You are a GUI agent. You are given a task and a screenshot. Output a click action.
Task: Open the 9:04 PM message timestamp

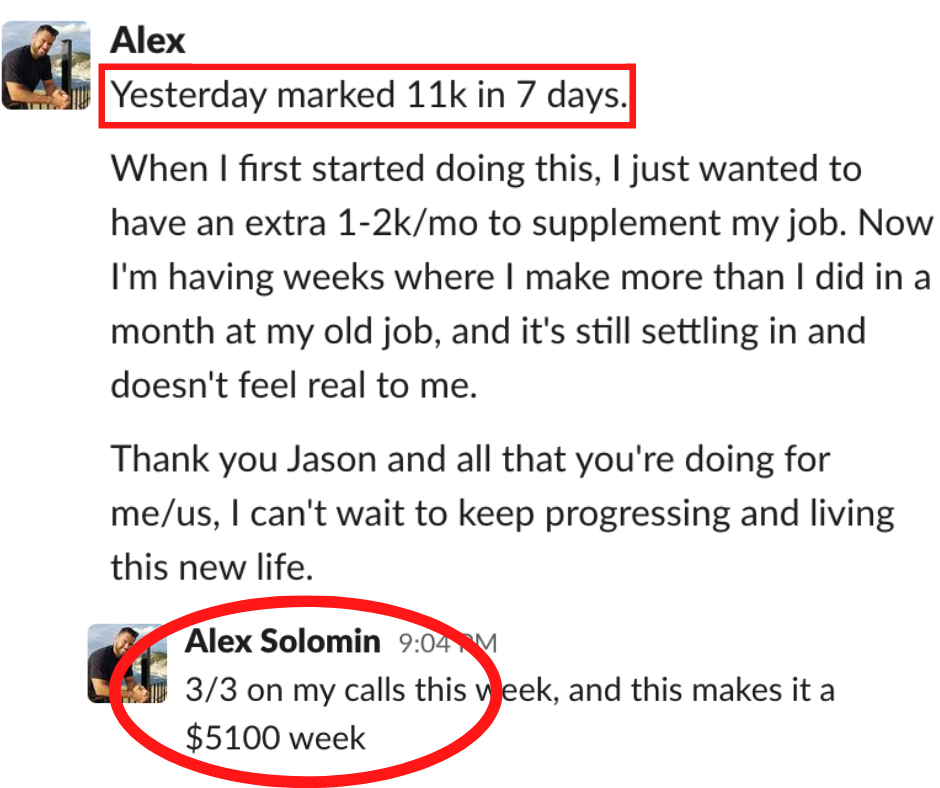[448, 643]
